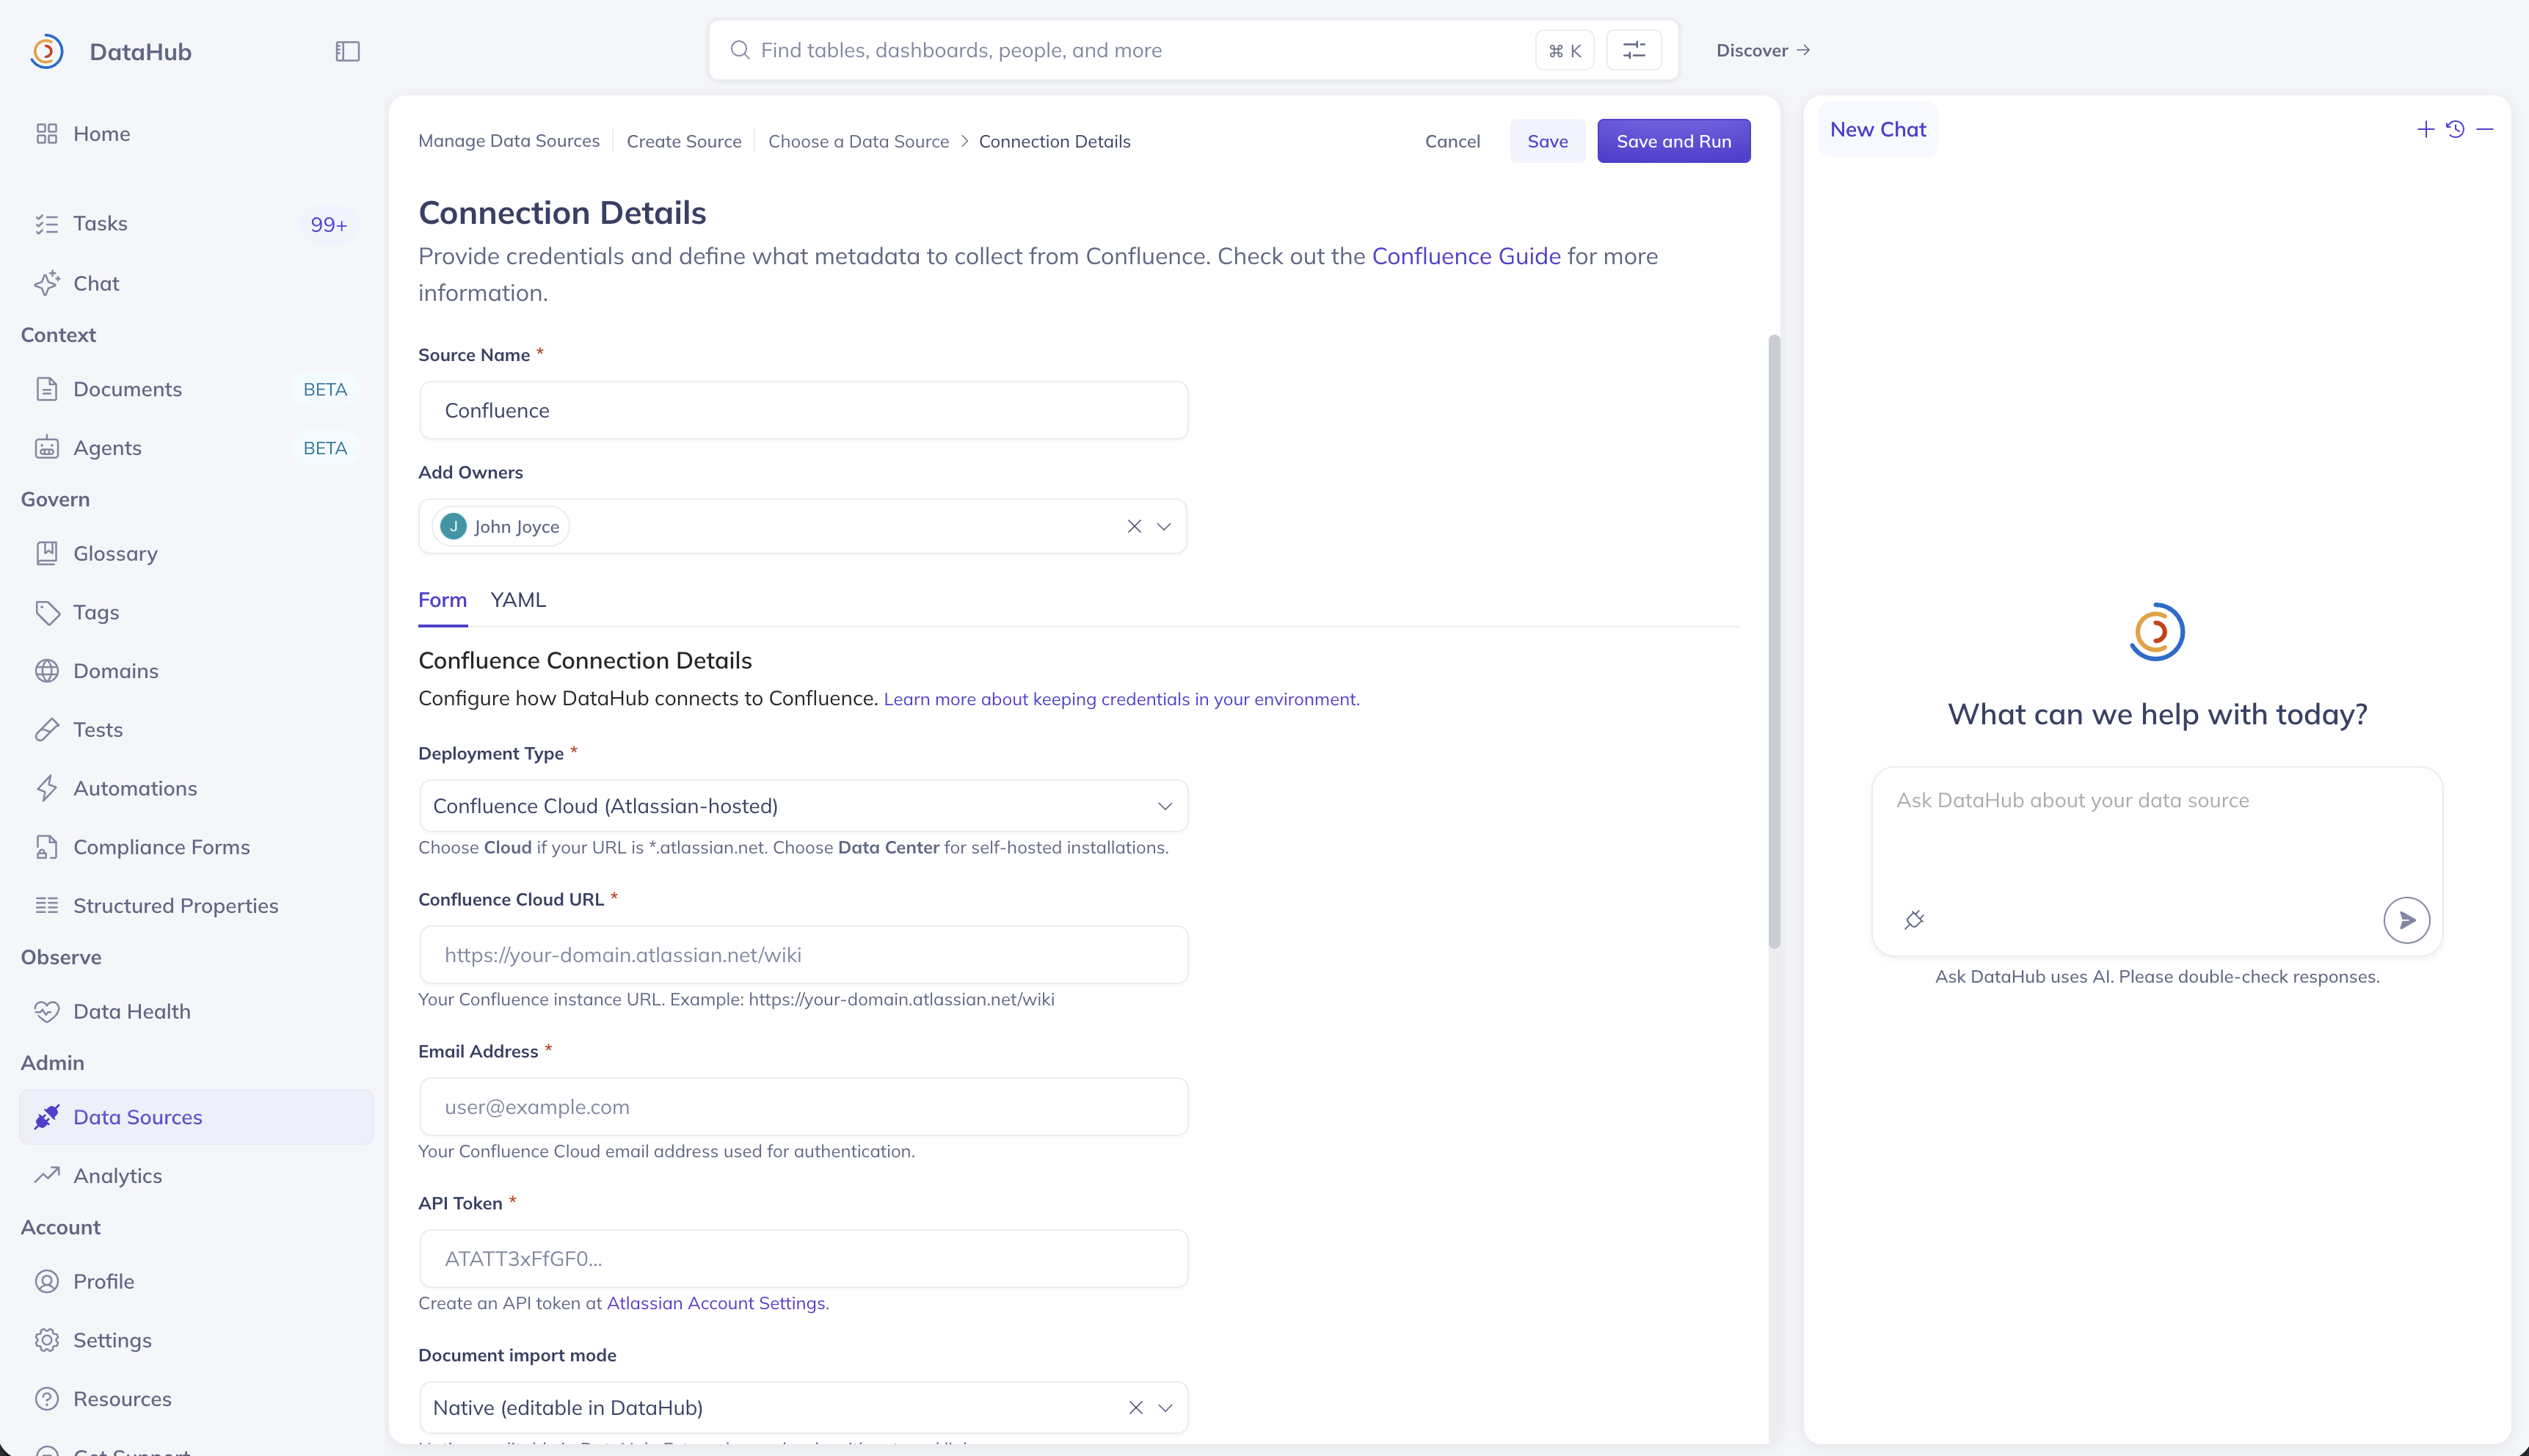Switch to the YAML tab

[x=518, y=600]
